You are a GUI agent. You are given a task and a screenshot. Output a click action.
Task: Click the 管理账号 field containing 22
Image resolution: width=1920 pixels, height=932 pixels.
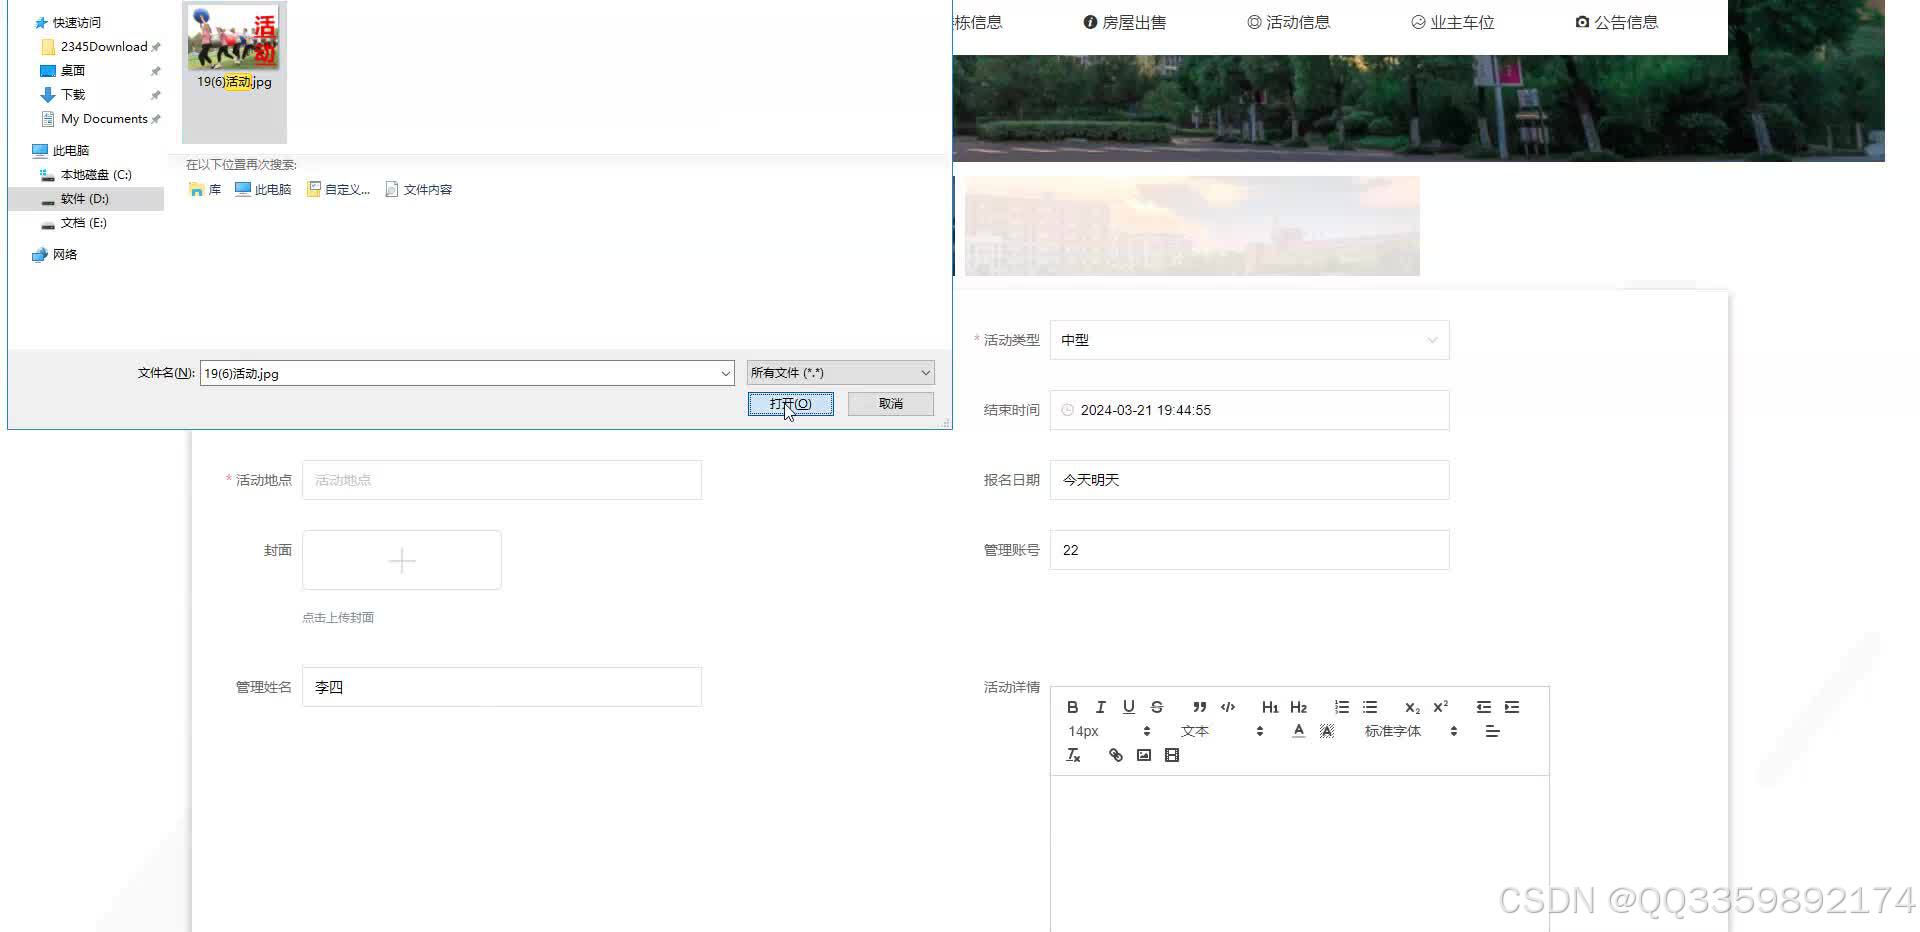pos(1249,550)
